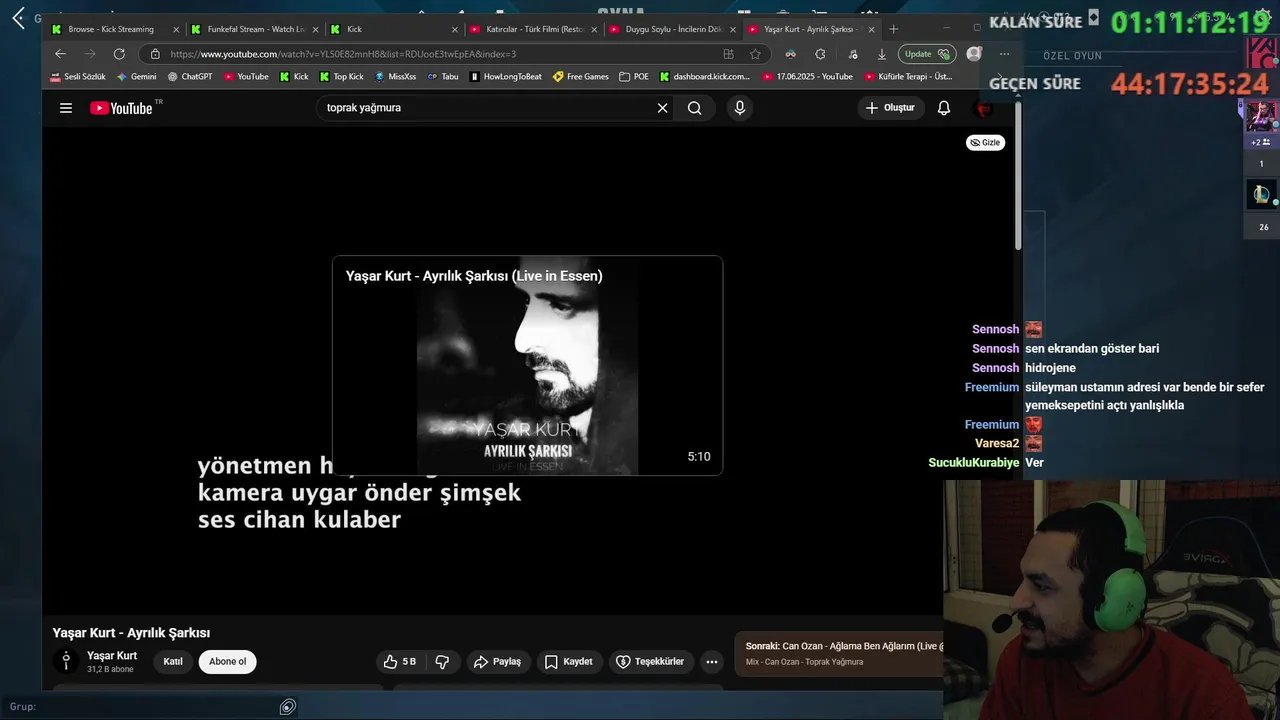Open Free Games bookmark
Screen dimensions: 1280x720
[x=580, y=76]
